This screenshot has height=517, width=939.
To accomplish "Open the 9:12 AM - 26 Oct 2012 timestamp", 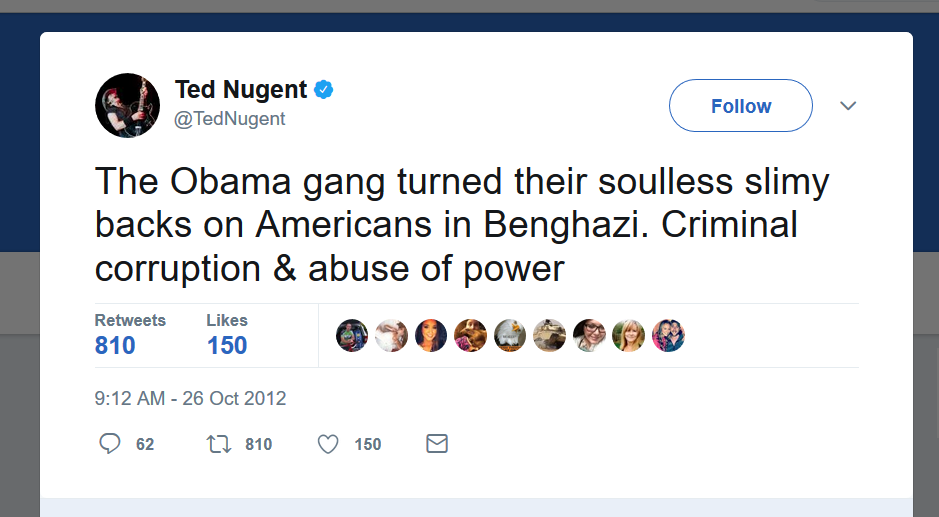I will [x=191, y=398].
